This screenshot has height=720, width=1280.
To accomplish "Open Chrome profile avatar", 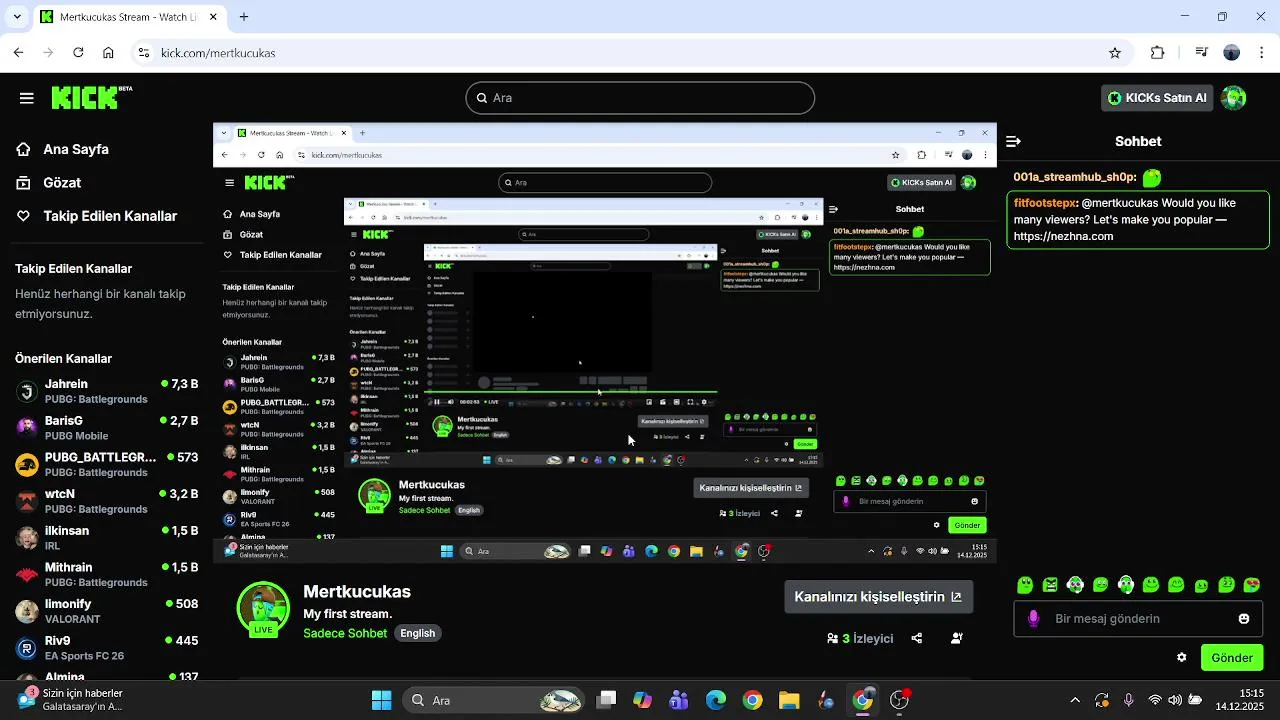I will (1232, 53).
